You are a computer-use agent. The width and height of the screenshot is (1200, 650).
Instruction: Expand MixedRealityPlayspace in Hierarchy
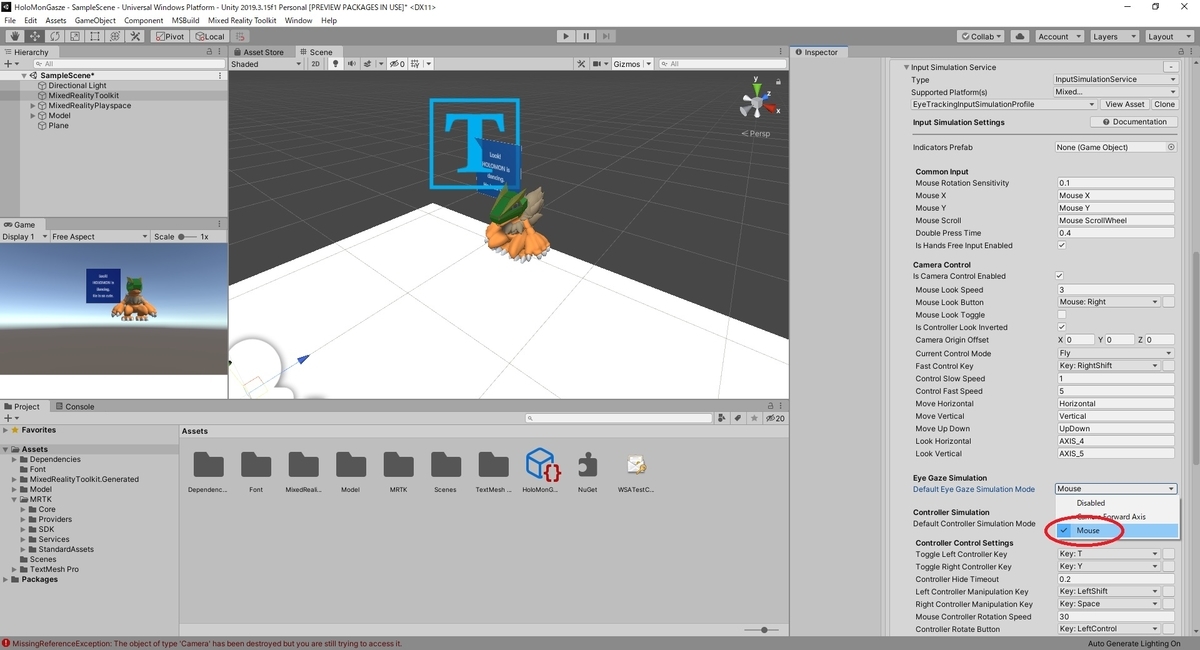pyautogui.click(x=33, y=106)
